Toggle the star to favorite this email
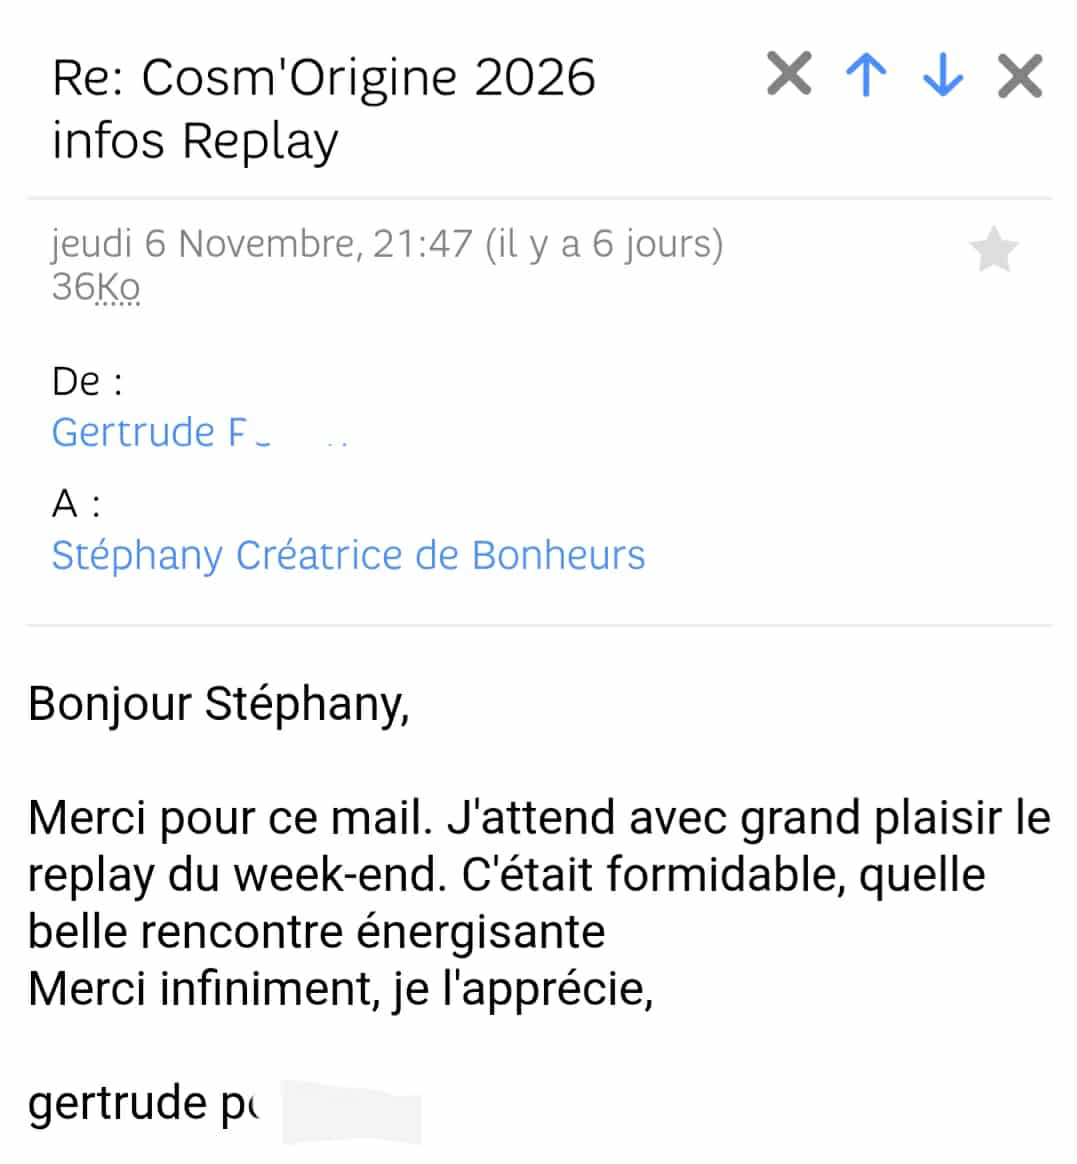 (994, 250)
